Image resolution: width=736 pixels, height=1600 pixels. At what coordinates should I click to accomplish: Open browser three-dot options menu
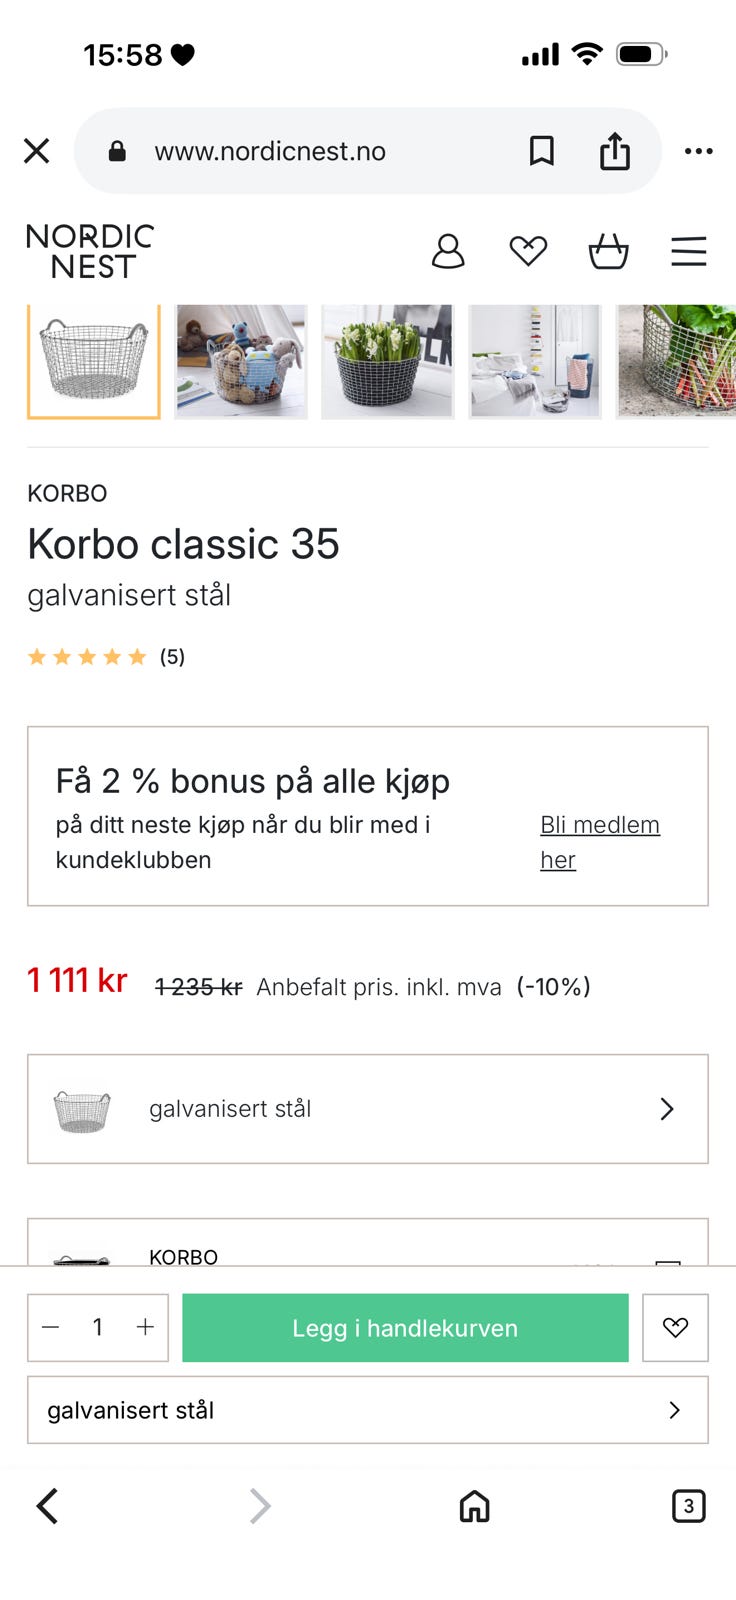(x=698, y=151)
